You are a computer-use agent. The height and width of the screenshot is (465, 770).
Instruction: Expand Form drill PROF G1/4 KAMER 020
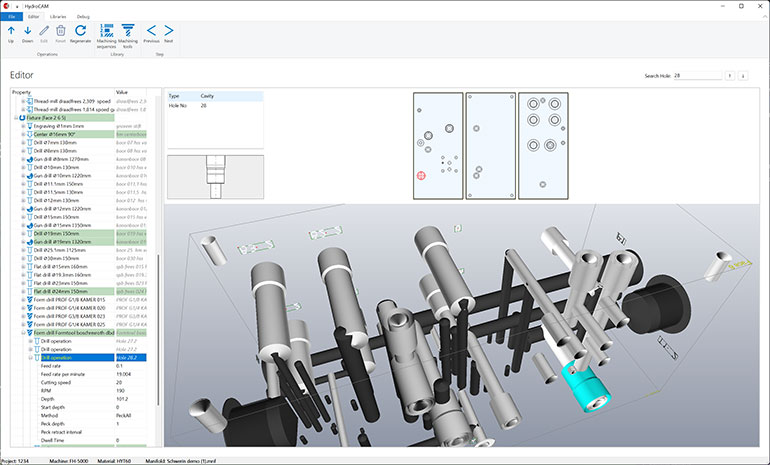23,308
